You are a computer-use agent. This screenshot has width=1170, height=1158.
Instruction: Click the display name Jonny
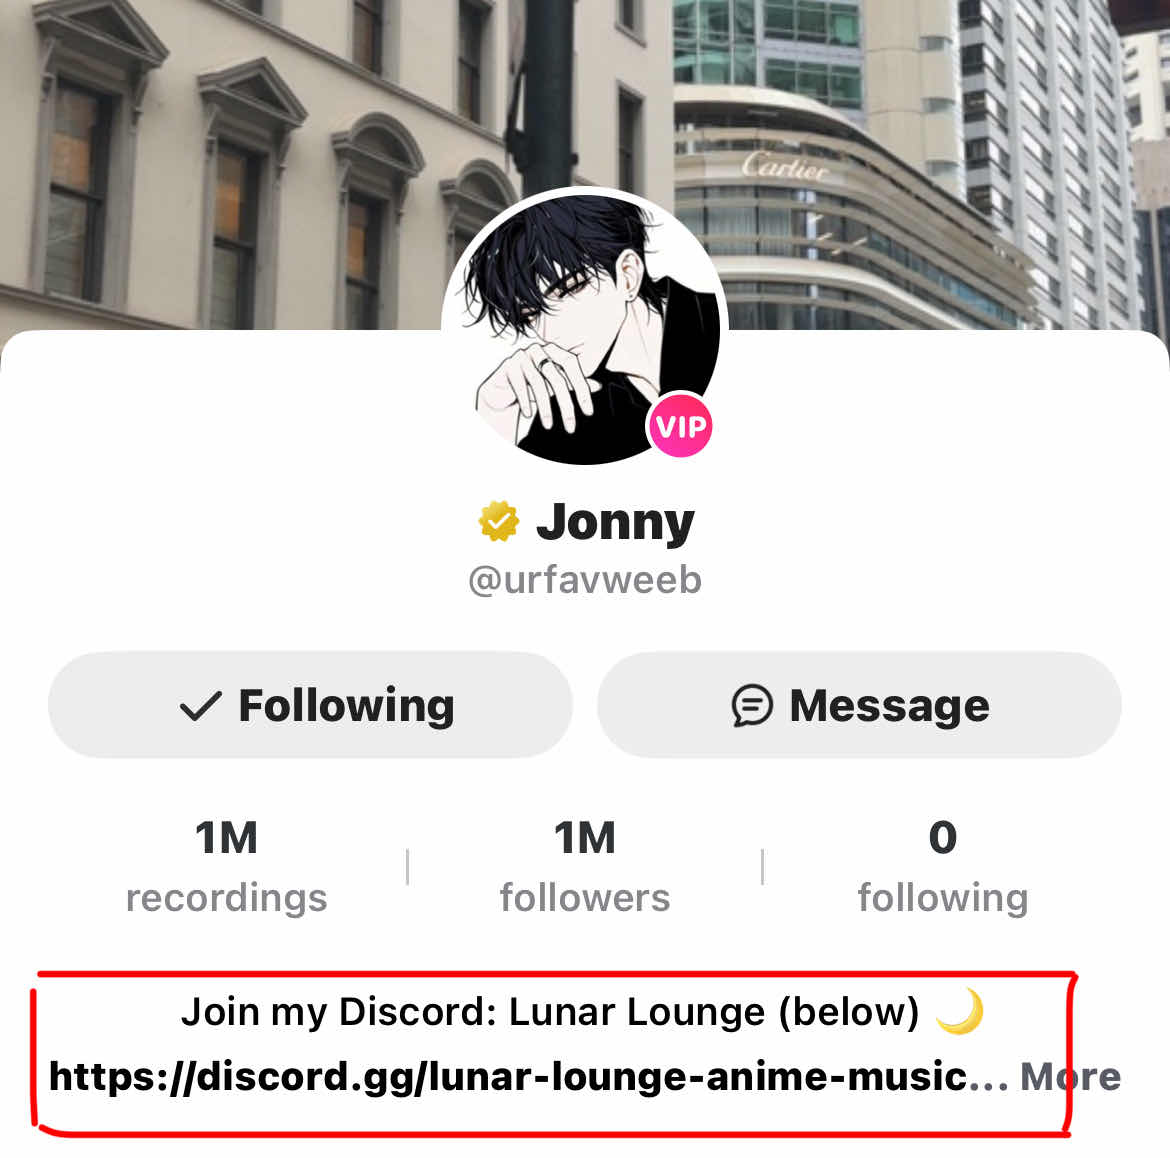coord(616,522)
